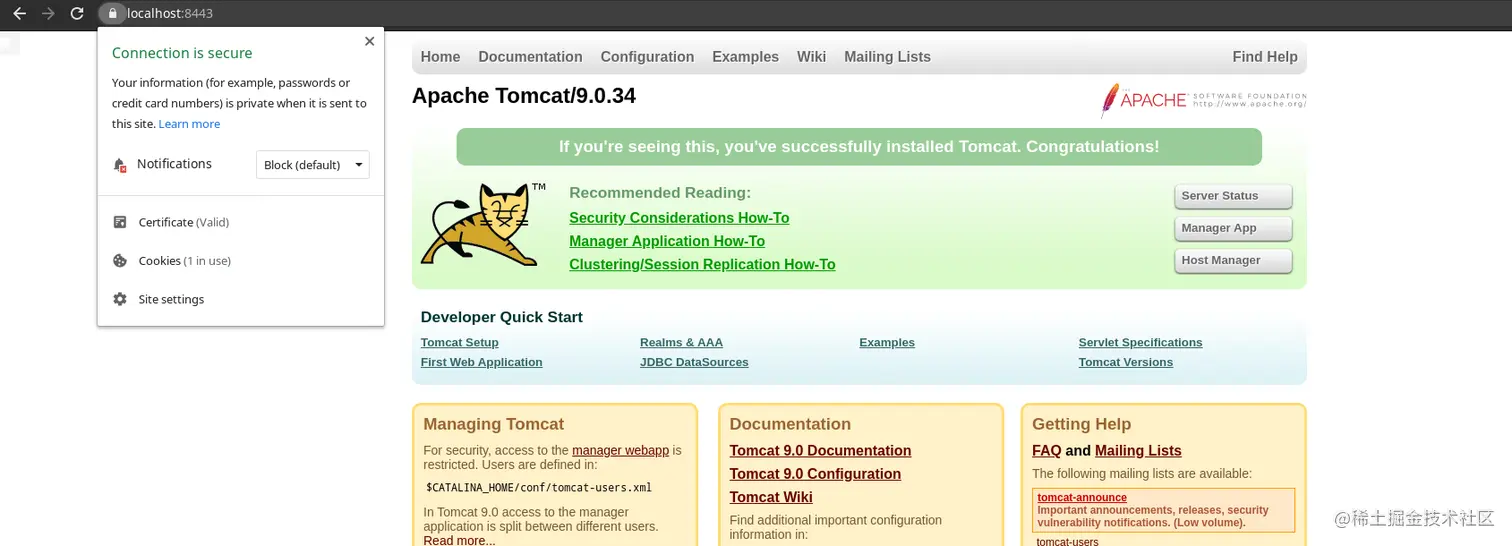Click the Manager App button
1512x546 pixels.
click(1233, 228)
